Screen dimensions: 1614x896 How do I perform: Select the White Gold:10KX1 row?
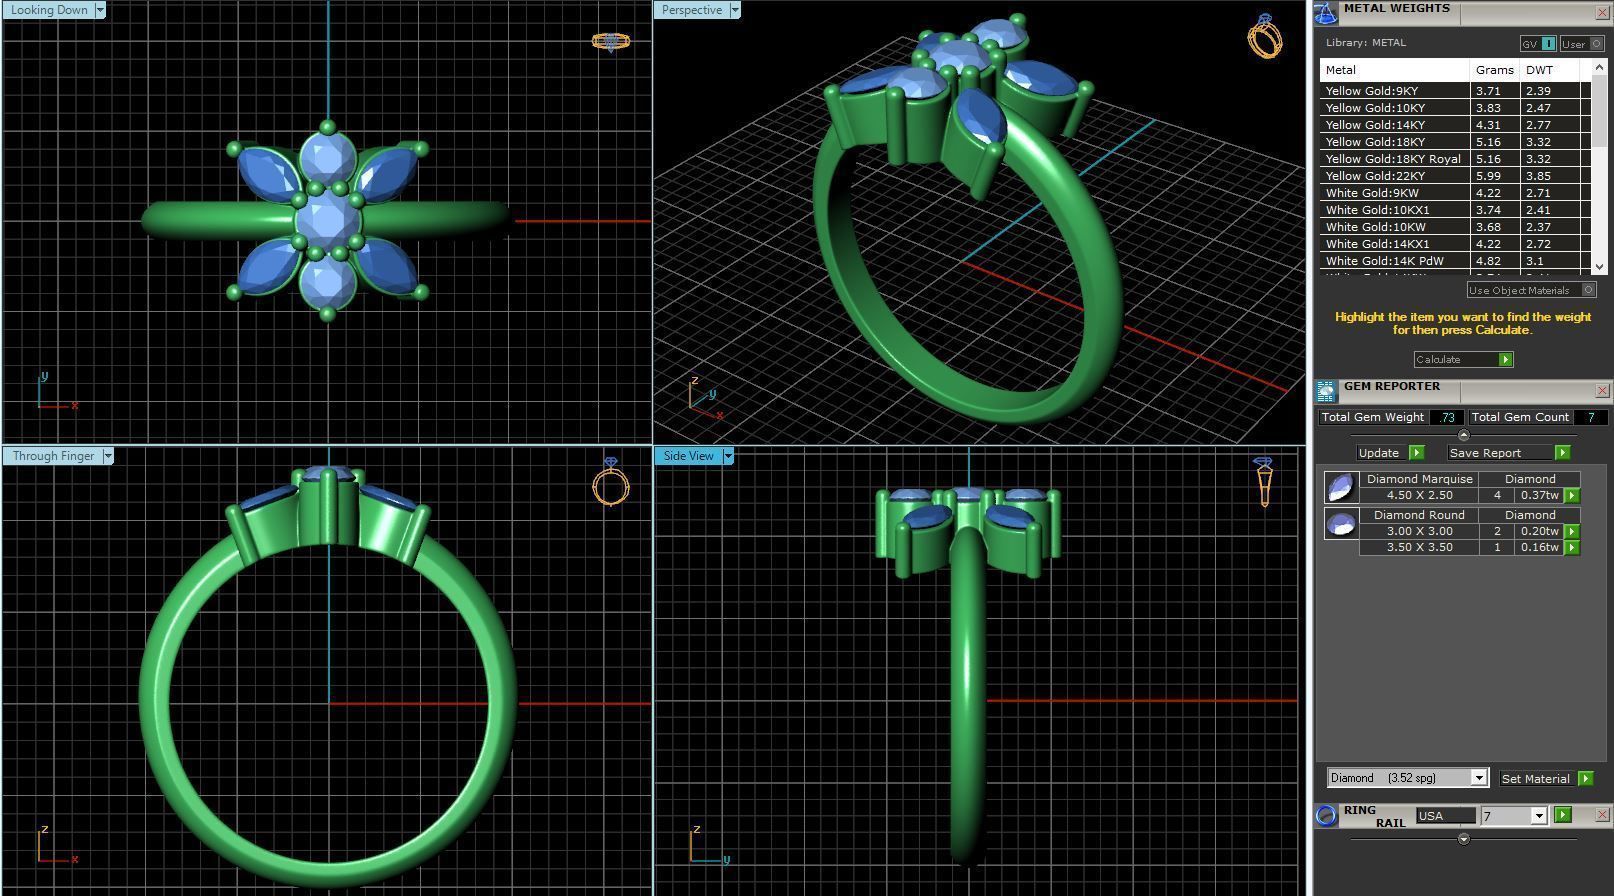point(1455,210)
